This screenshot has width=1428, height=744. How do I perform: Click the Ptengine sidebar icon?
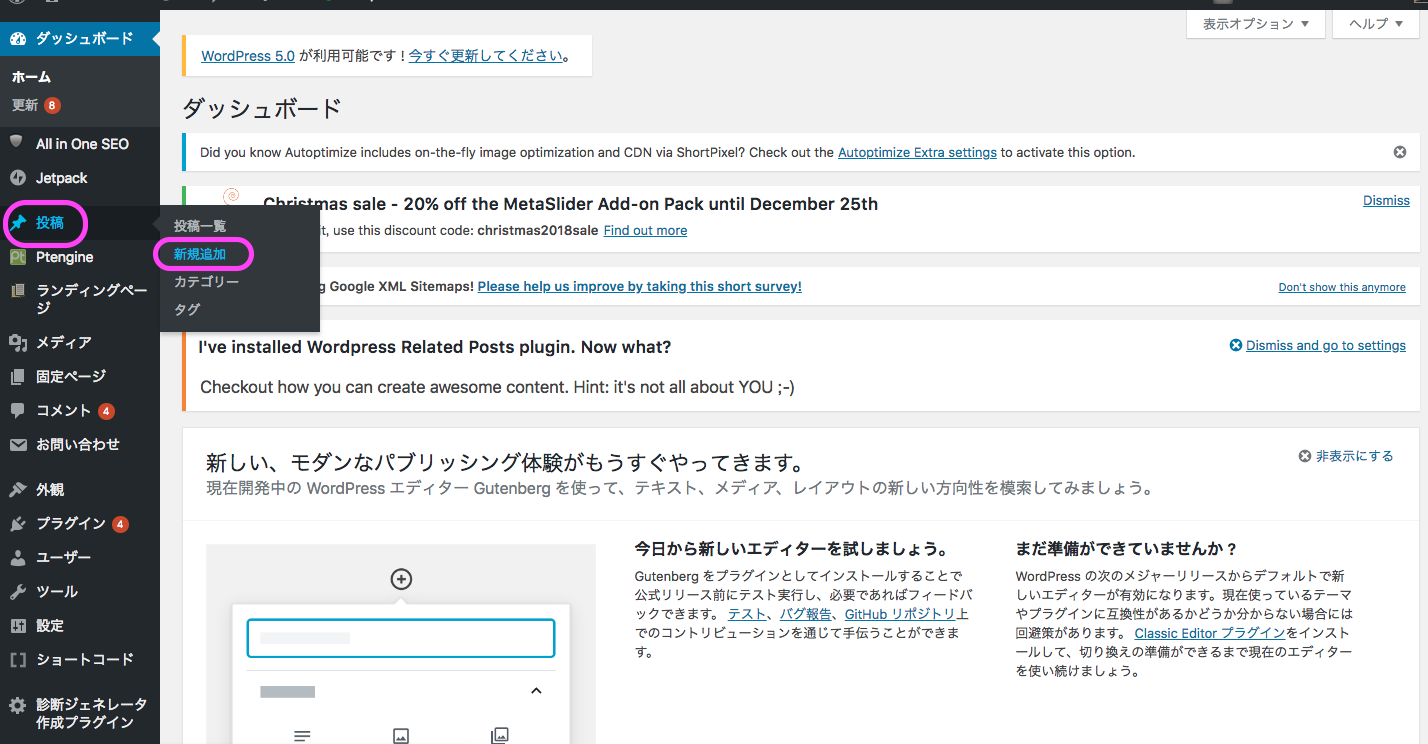[x=17, y=257]
